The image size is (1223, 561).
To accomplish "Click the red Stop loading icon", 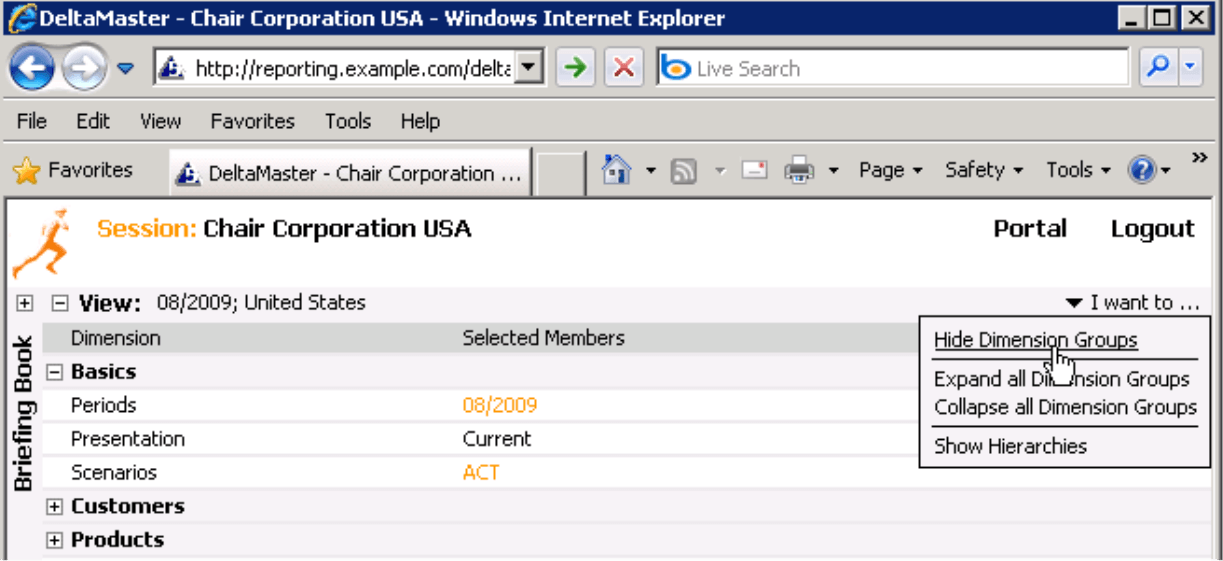I will click(x=624, y=69).
